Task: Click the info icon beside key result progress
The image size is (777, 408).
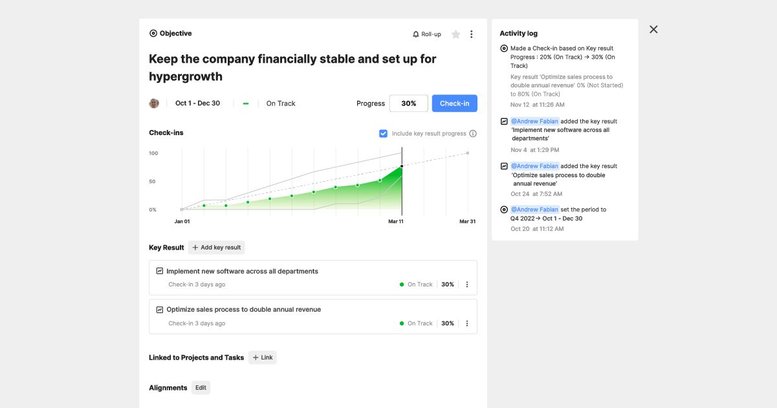Action: tap(473, 133)
